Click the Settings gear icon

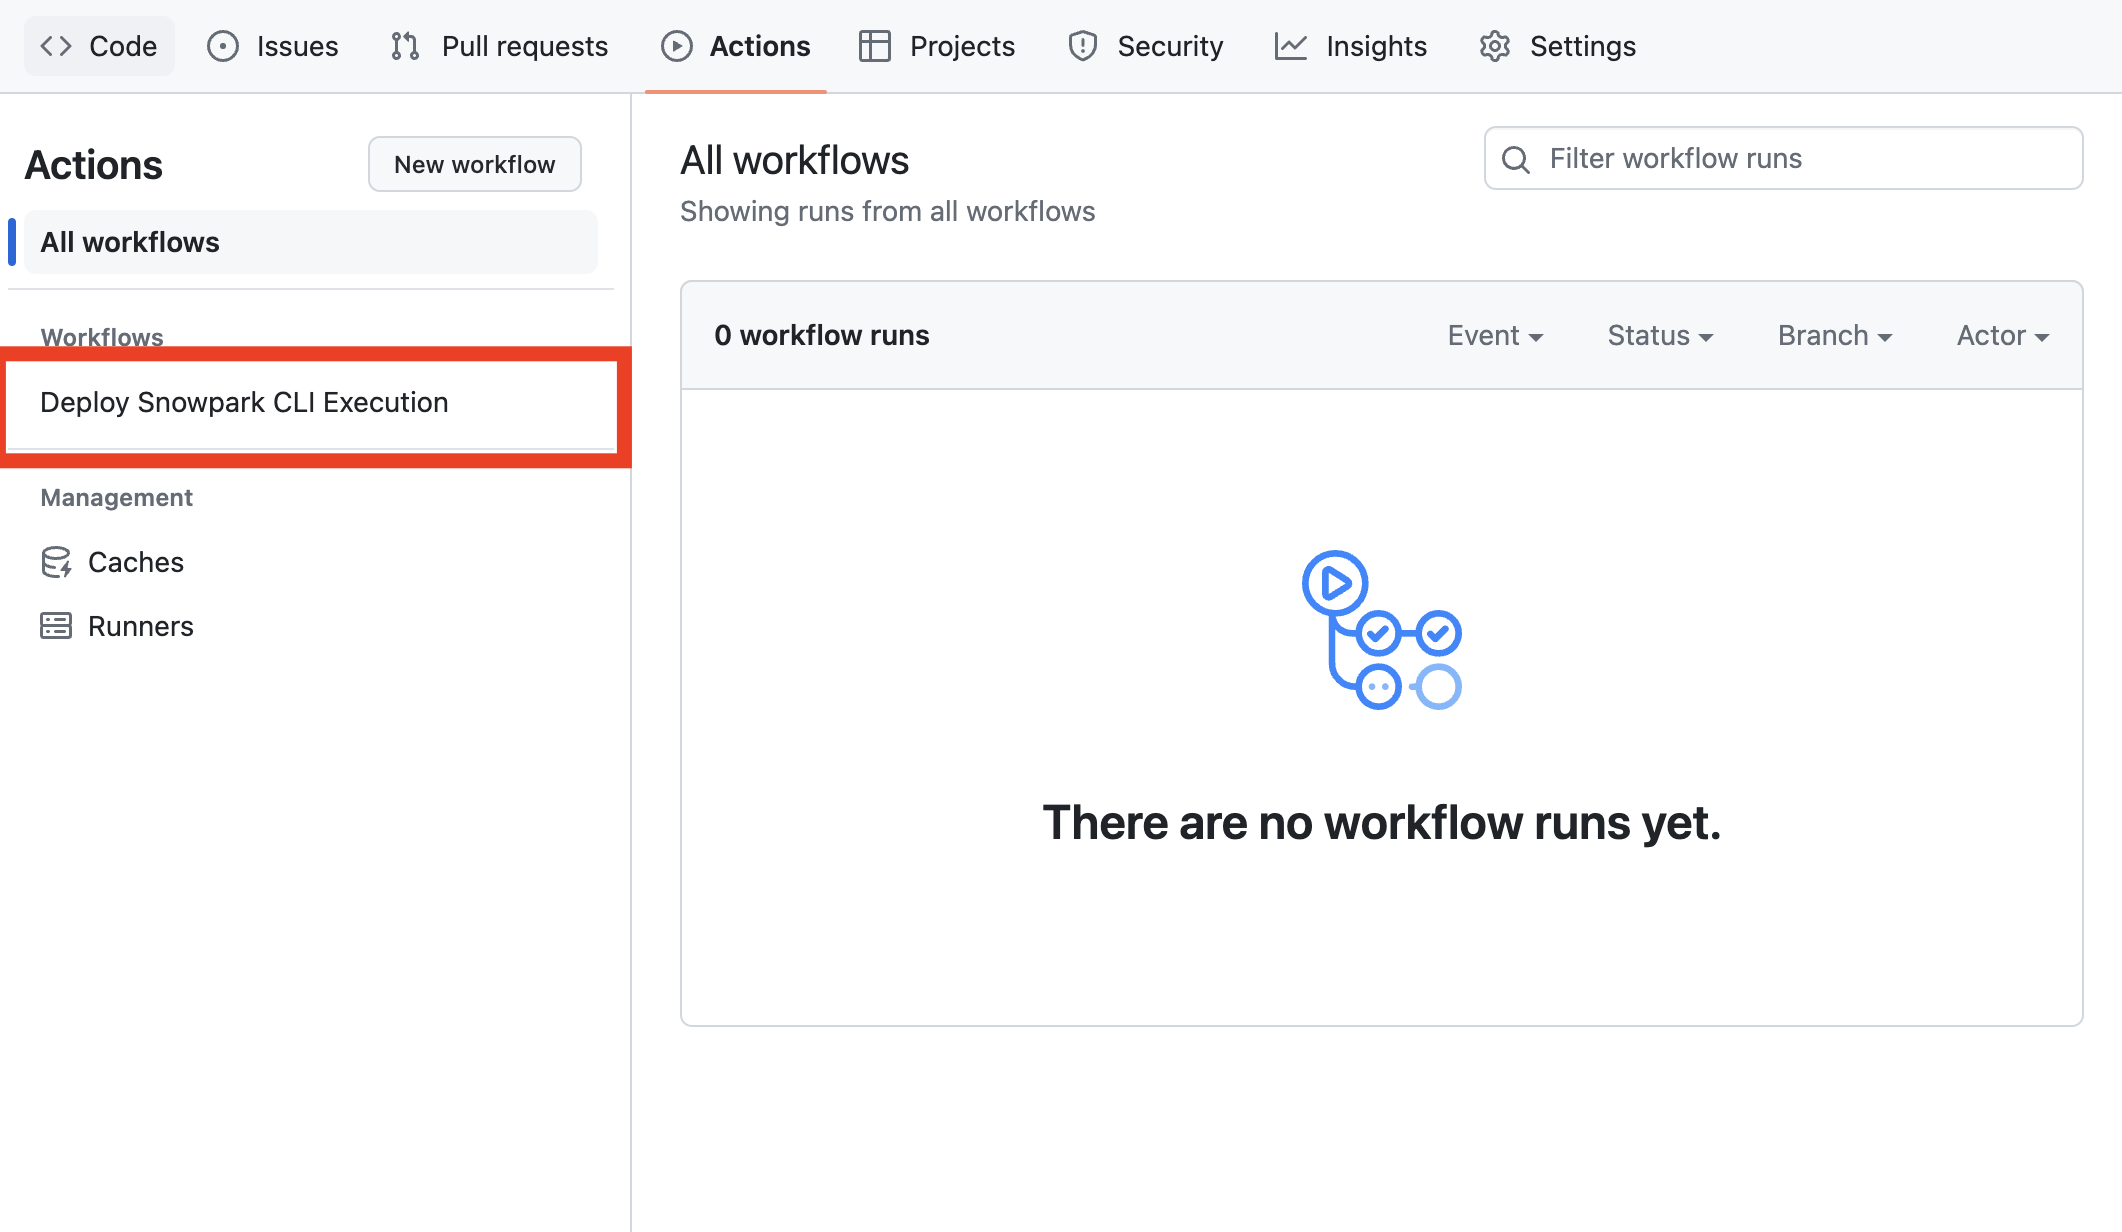click(x=1495, y=46)
